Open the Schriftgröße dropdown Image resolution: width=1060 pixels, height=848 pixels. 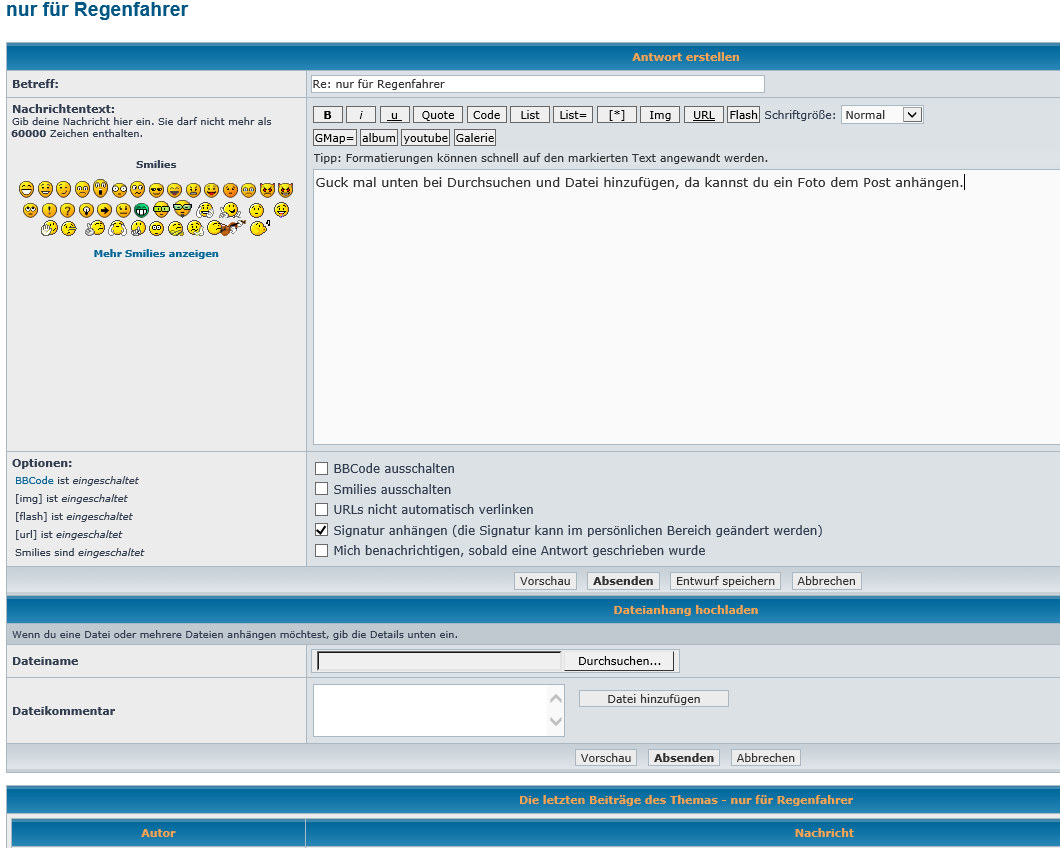tap(881, 115)
